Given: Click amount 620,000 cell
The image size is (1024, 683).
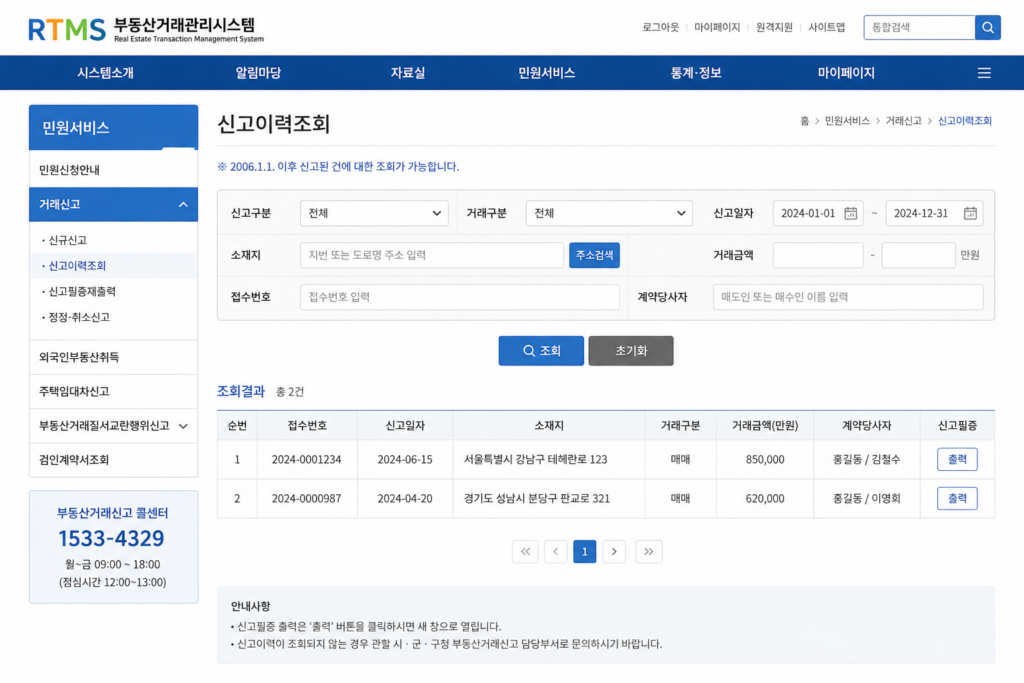Looking at the screenshot, I should click(x=765, y=499).
